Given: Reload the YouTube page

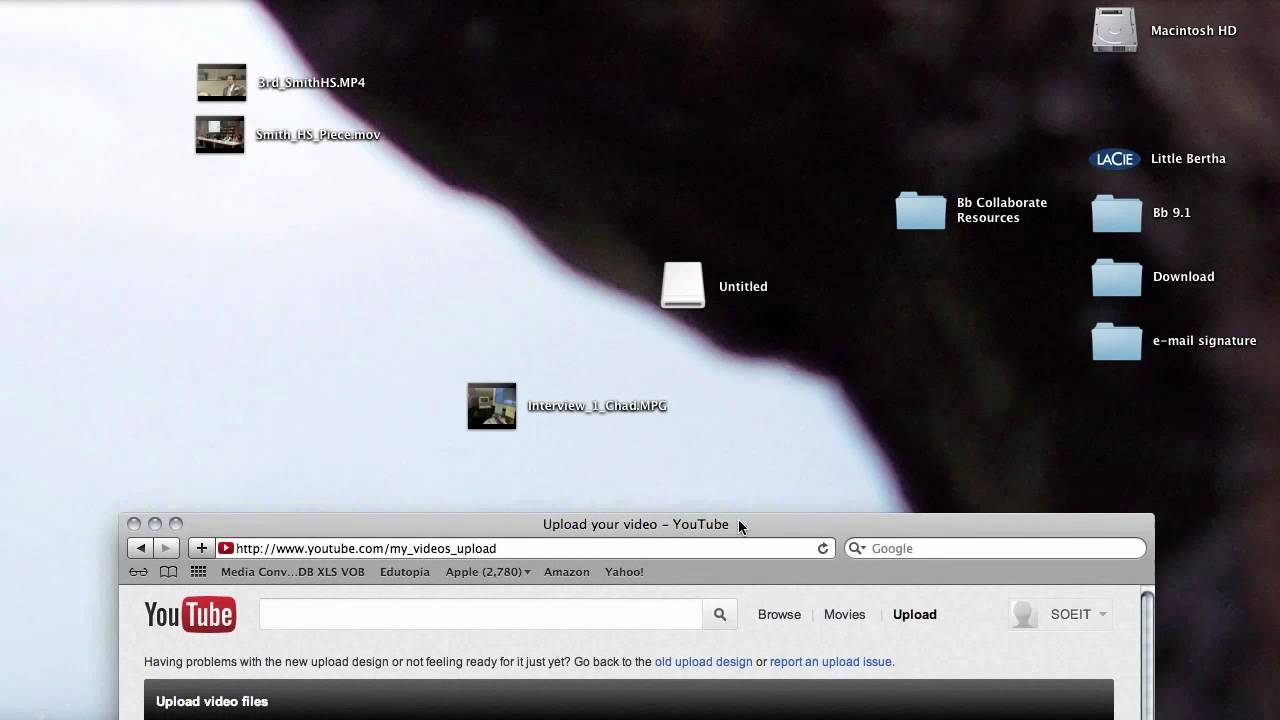Looking at the screenshot, I should pyautogui.click(x=823, y=548).
